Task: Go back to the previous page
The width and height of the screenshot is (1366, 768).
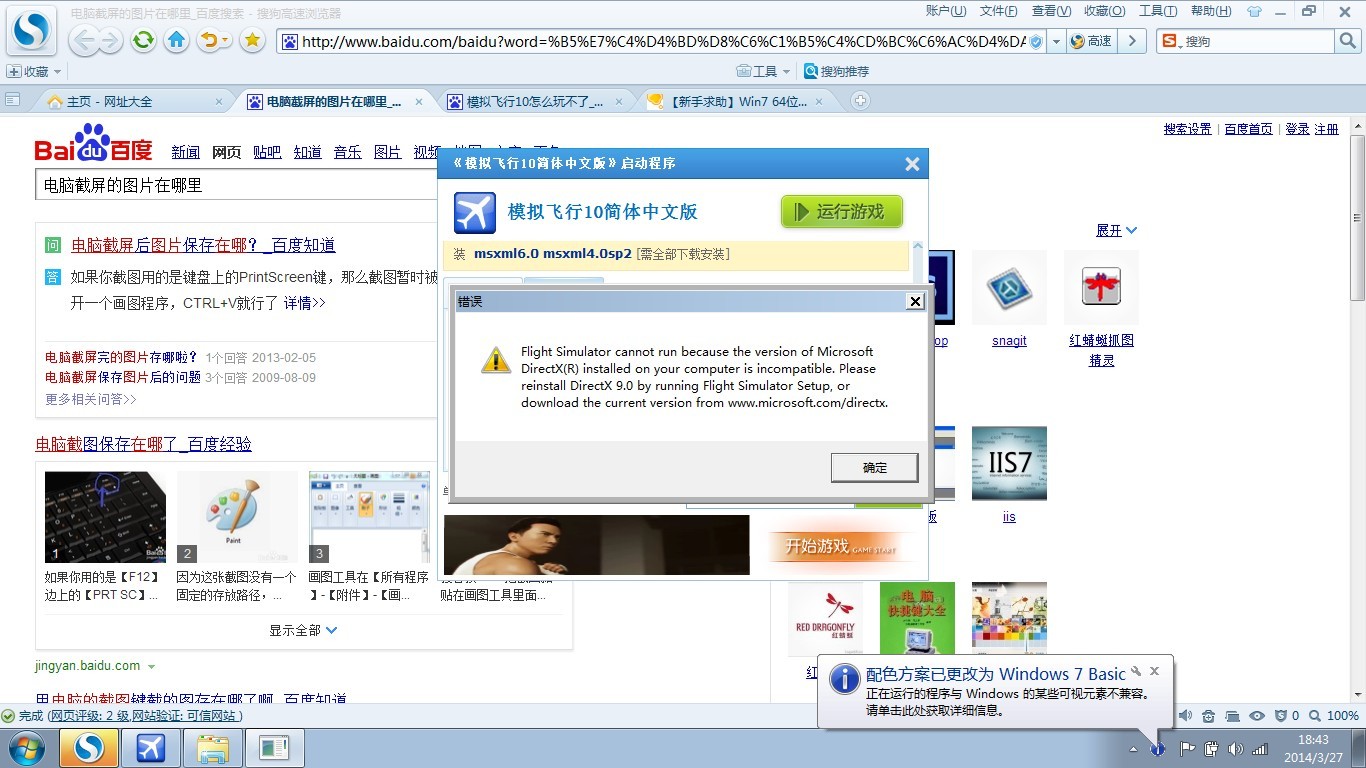Action: coord(83,41)
